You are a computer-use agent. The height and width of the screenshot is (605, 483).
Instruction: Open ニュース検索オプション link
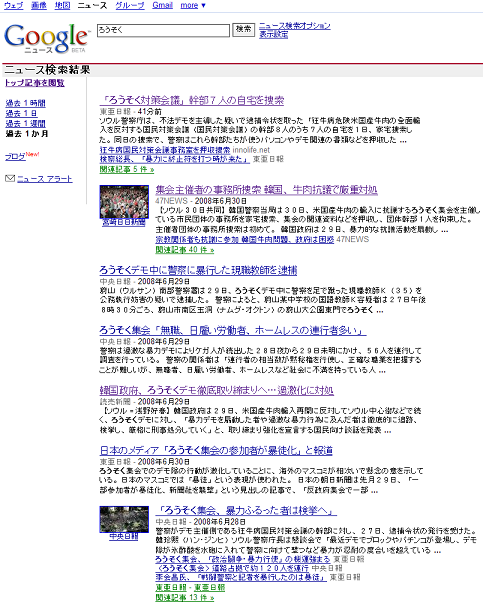click(x=295, y=26)
